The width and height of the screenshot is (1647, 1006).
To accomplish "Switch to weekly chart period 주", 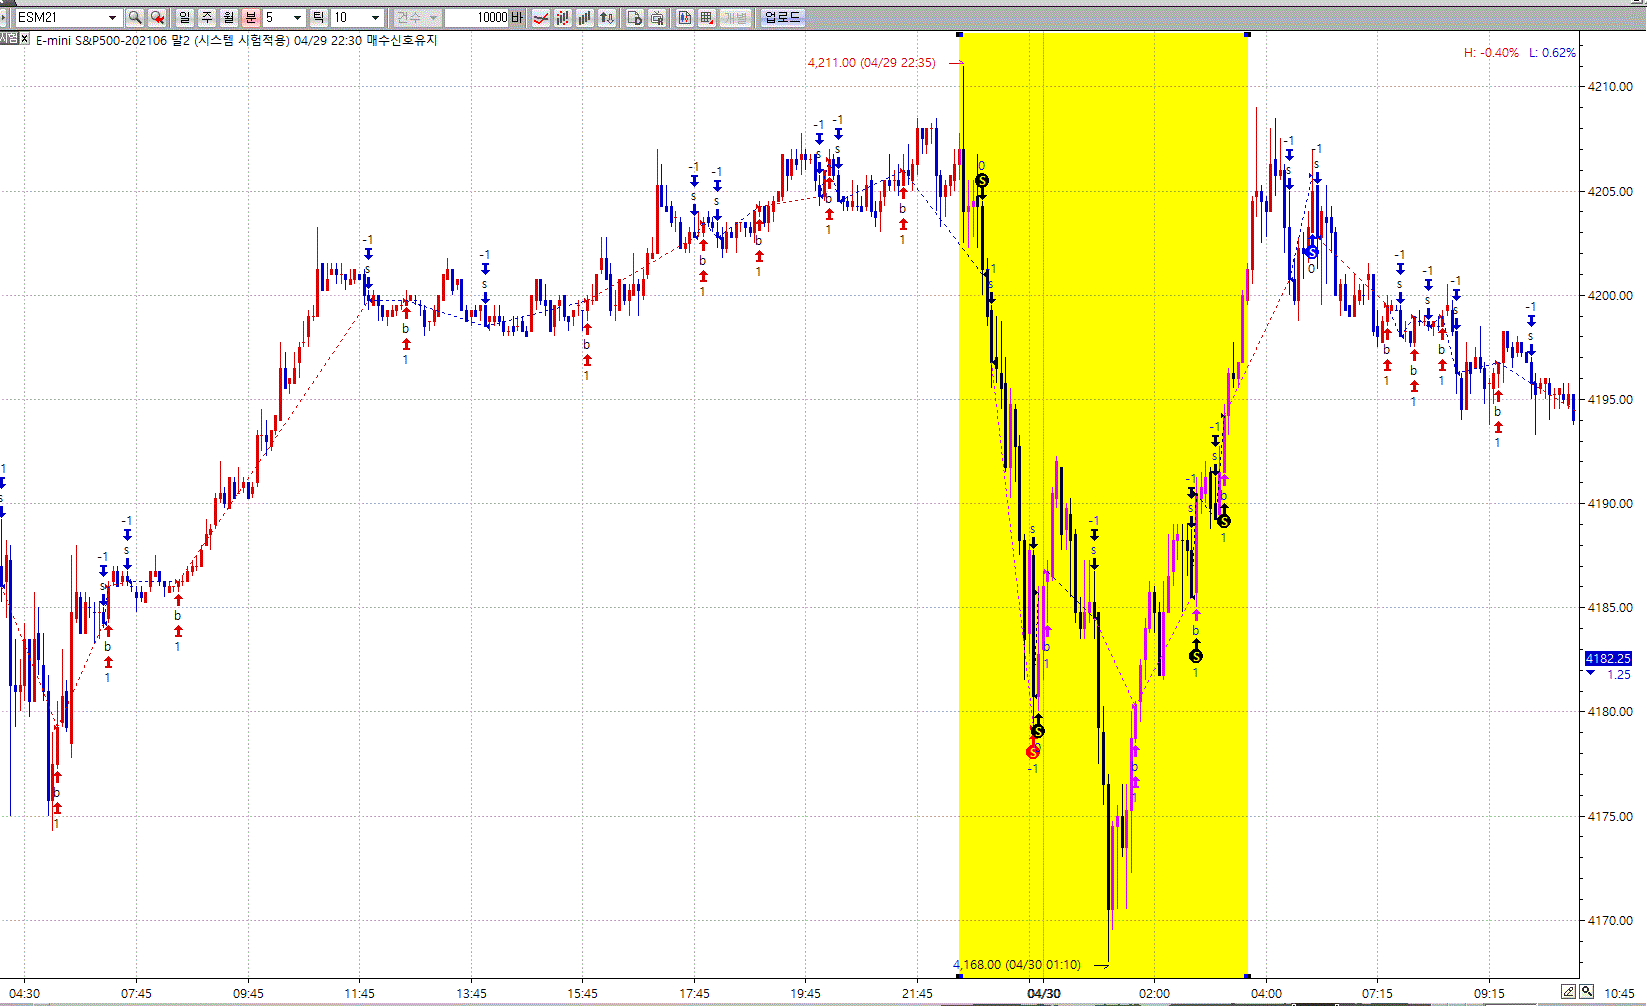I will [207, 18].
